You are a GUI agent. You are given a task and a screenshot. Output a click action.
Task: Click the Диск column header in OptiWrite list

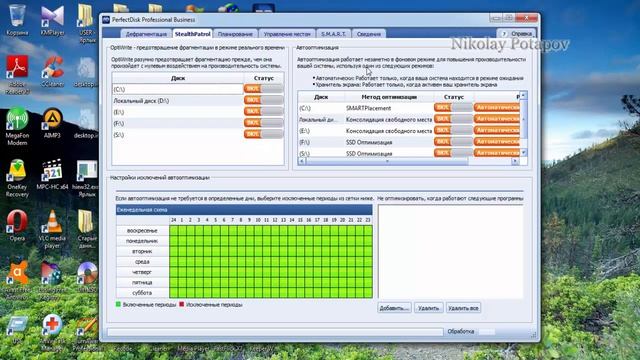(x=178, y=78)
